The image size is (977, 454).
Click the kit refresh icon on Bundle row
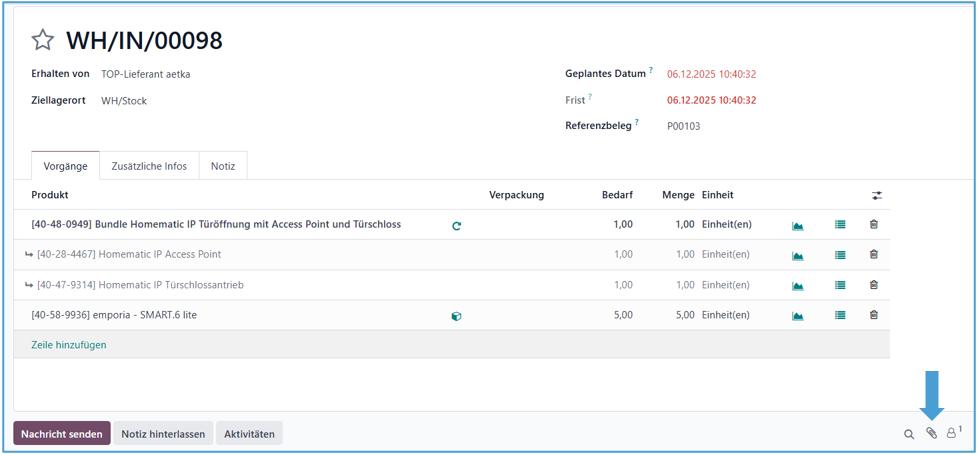(x=457, y=226)
